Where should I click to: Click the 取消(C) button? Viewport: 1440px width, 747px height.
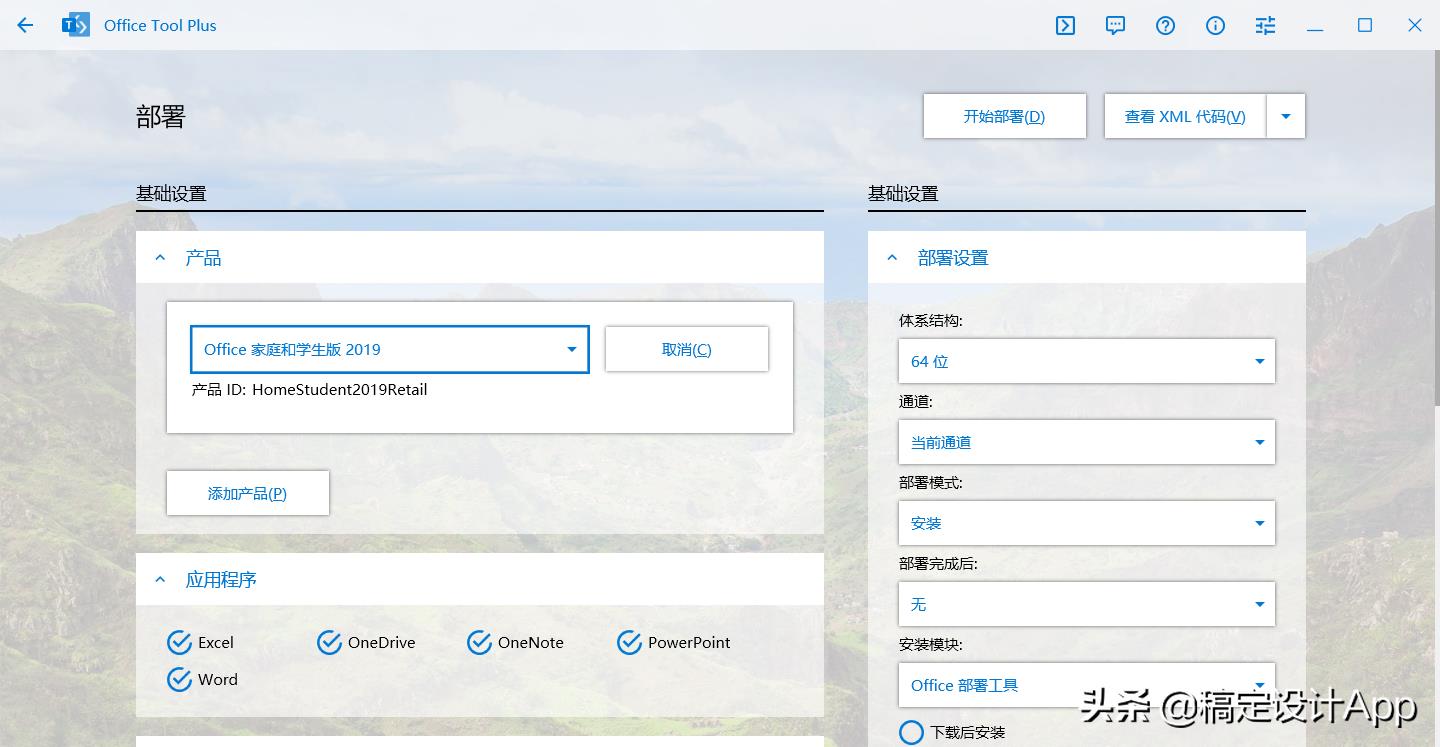coord(687,349)
